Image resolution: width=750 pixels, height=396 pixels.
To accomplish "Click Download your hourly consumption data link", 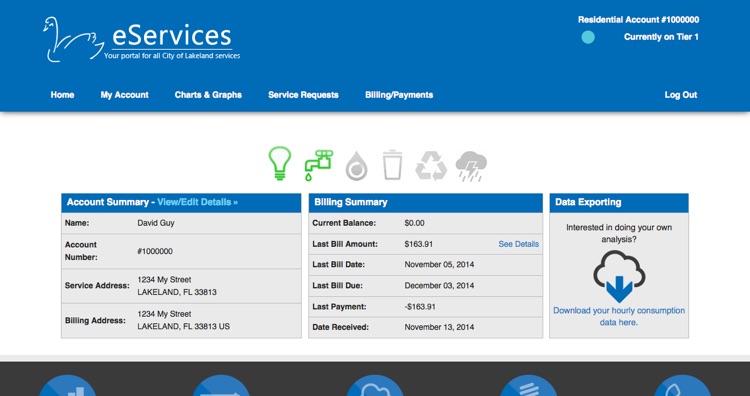I will point(619,316).
